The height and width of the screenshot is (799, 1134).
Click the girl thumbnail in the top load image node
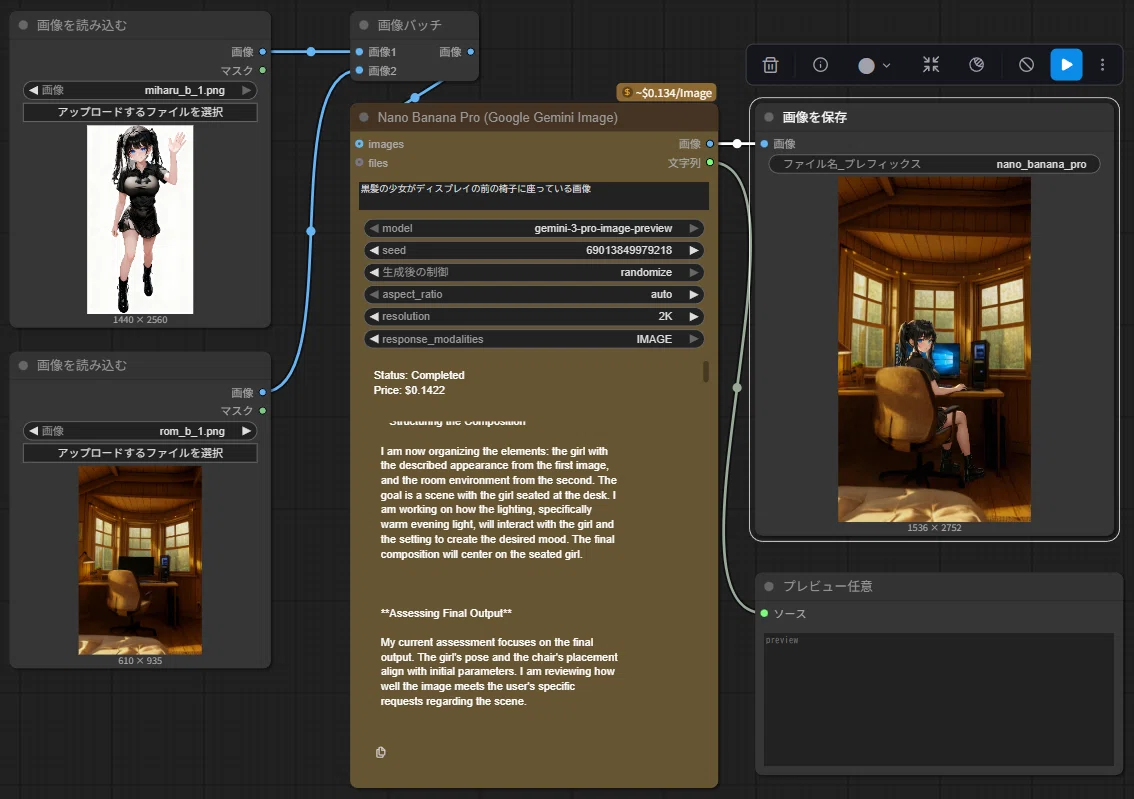click(x=140, y=220)
